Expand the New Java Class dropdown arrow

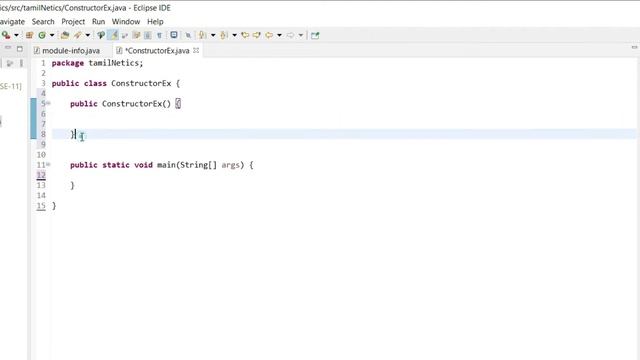(x=52, y=35)
